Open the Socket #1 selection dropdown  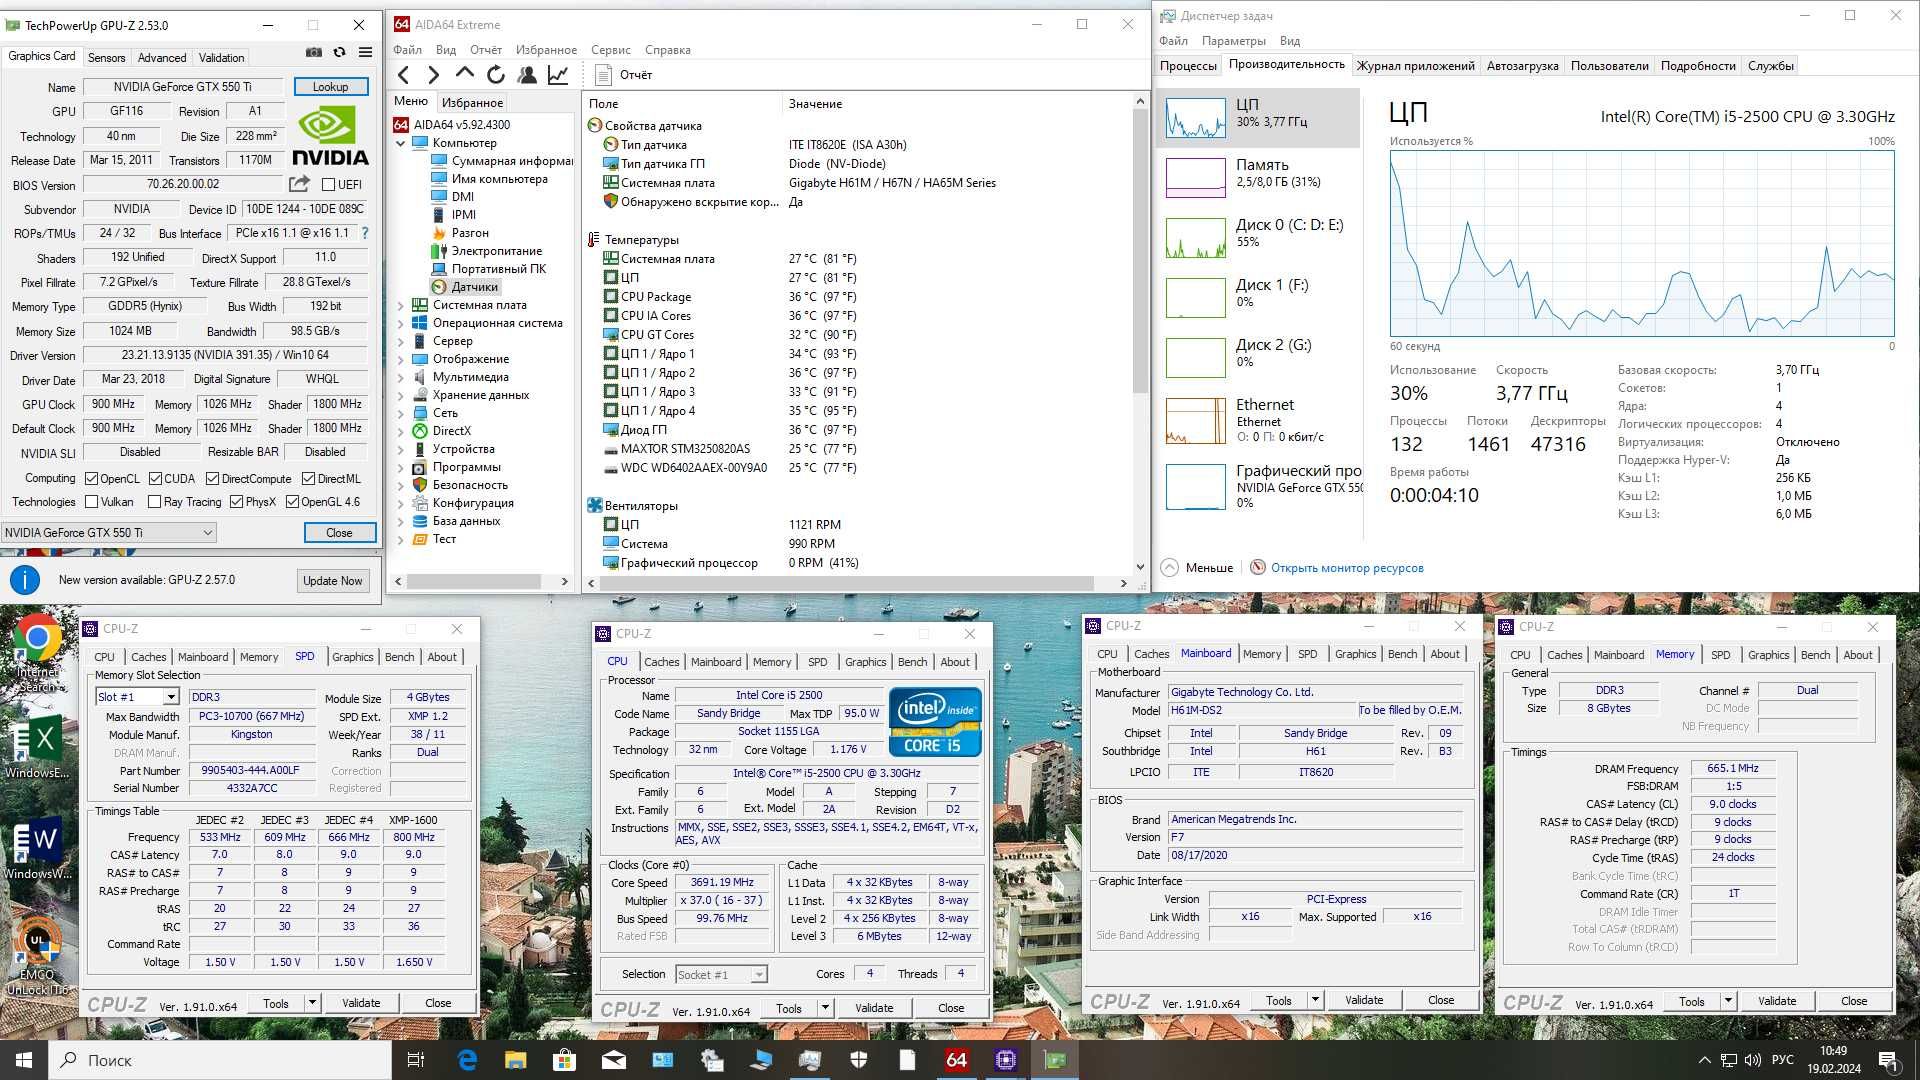click(x=721, y=975)
